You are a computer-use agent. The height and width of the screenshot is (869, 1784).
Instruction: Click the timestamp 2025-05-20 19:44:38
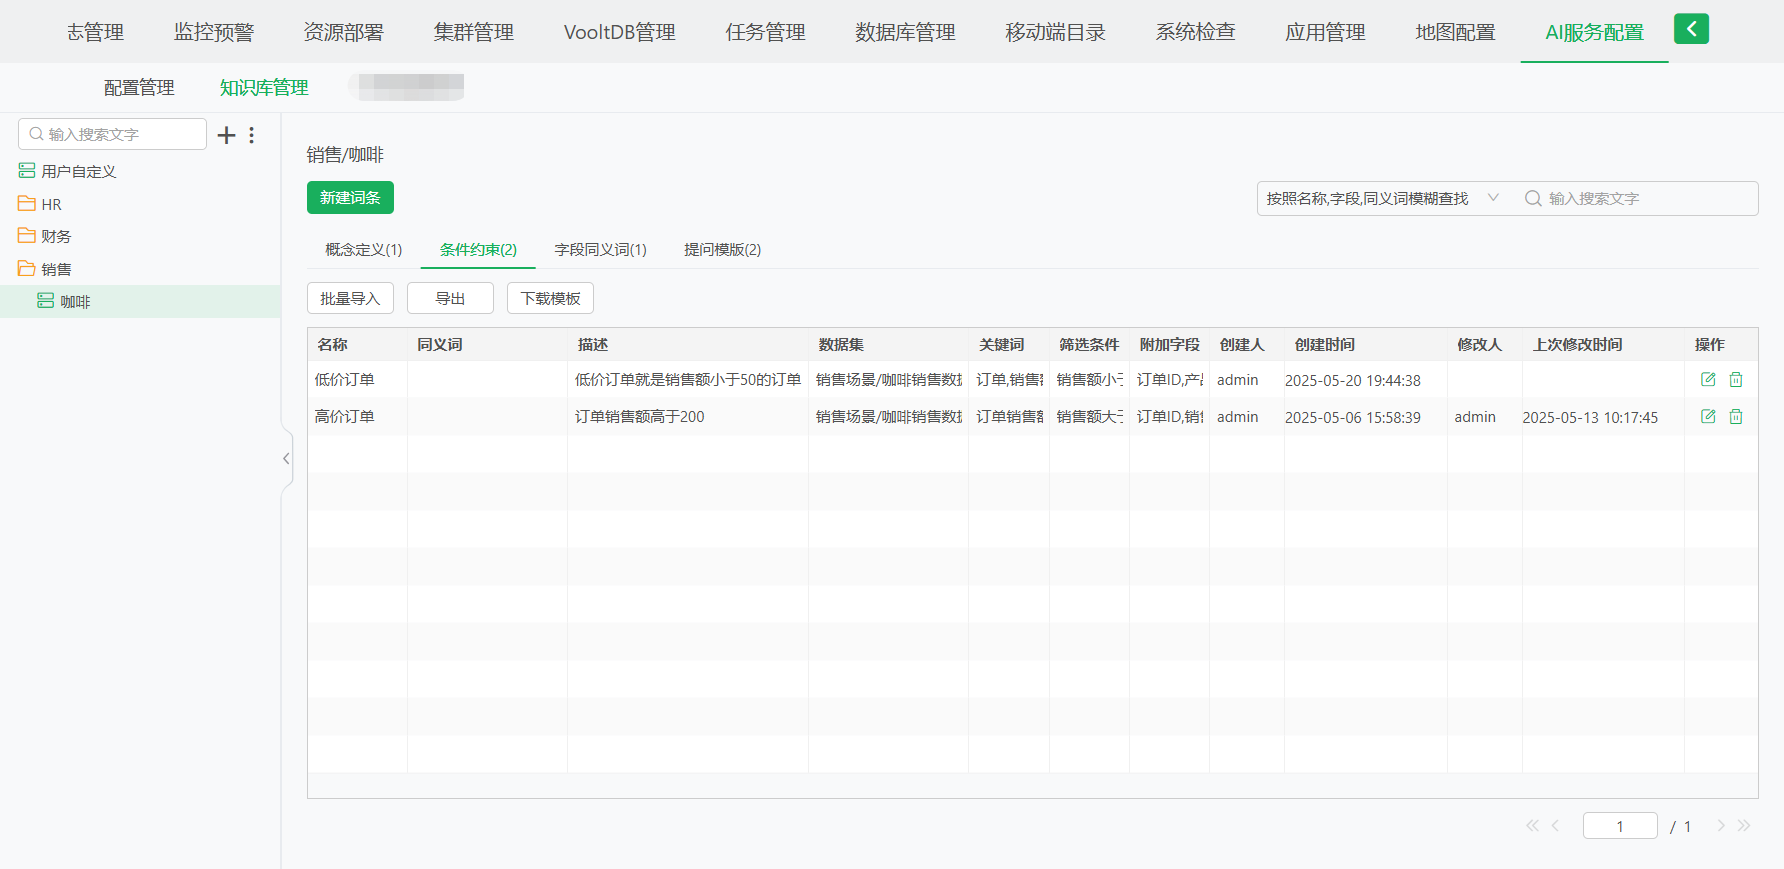coord(1353,380)
